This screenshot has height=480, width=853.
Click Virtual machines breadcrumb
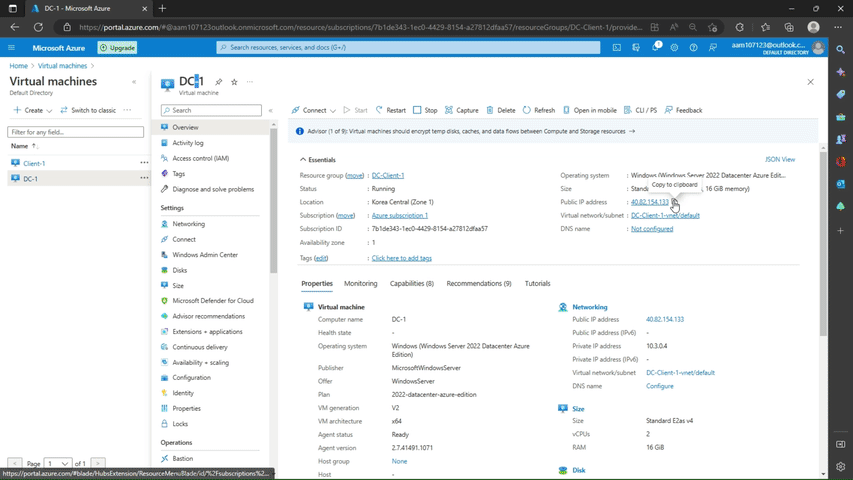point(62,66)
